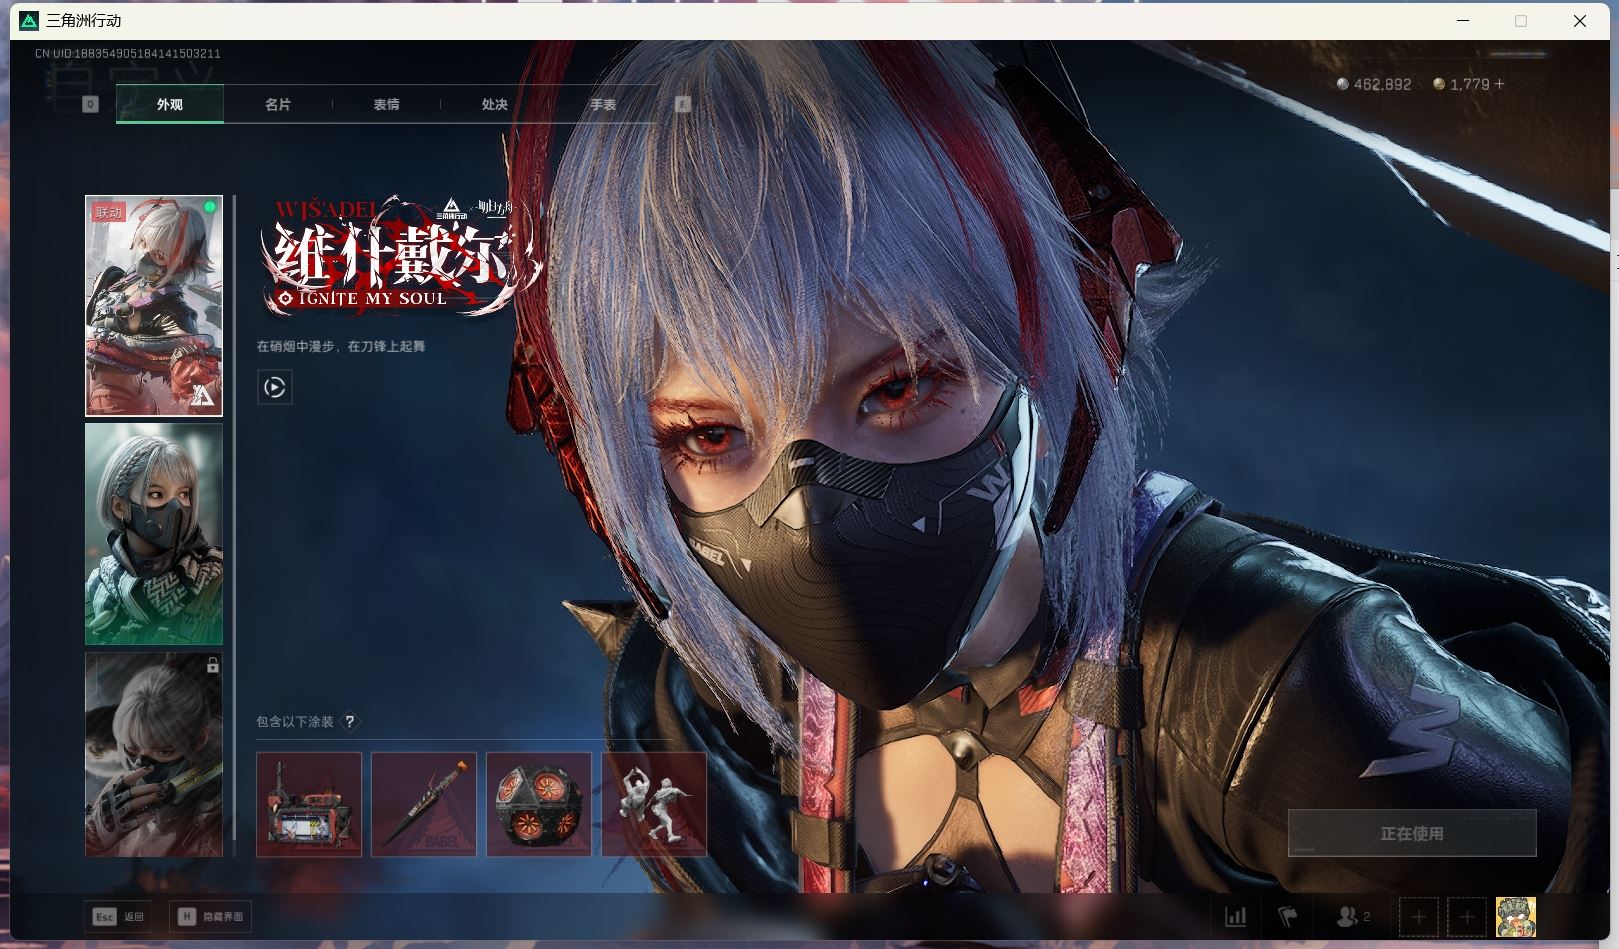Choose the locked third outfit card

pos(154,754)
